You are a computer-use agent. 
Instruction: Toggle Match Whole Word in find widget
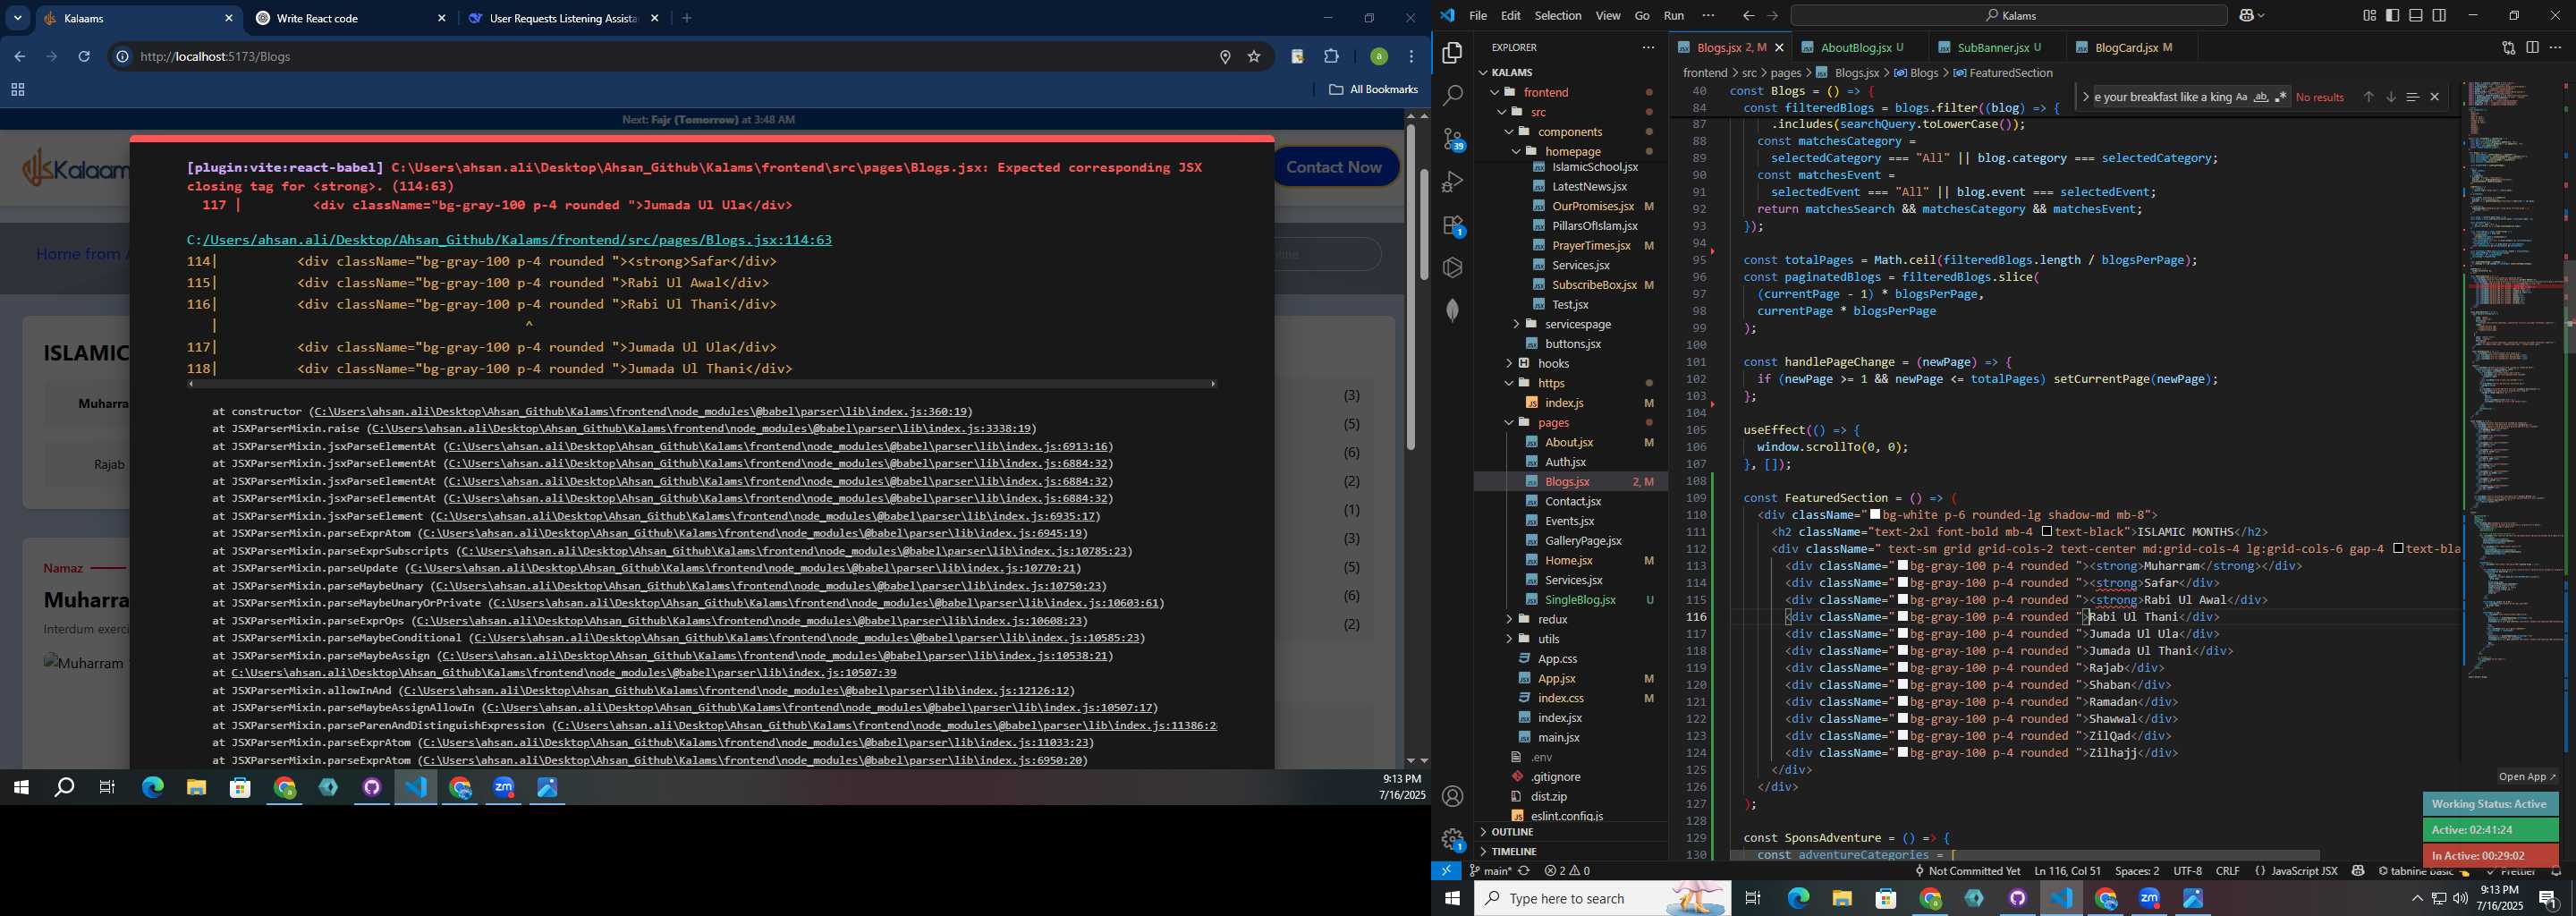click(x=2261, y=97)
